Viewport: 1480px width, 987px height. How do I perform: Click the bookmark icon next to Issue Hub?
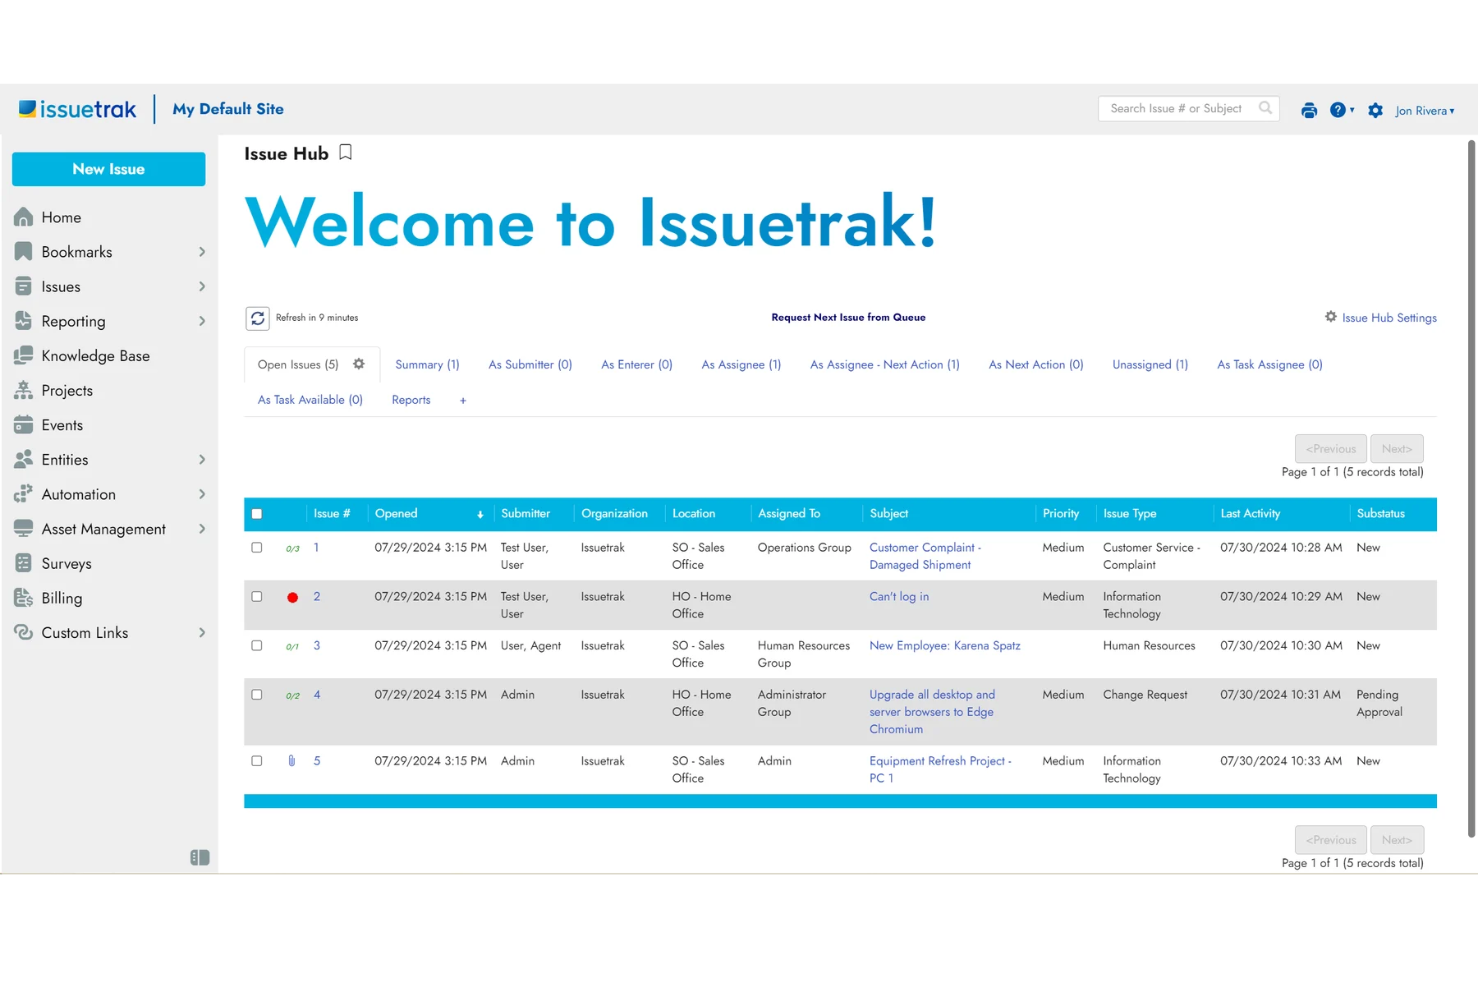[x=345, y=152]
